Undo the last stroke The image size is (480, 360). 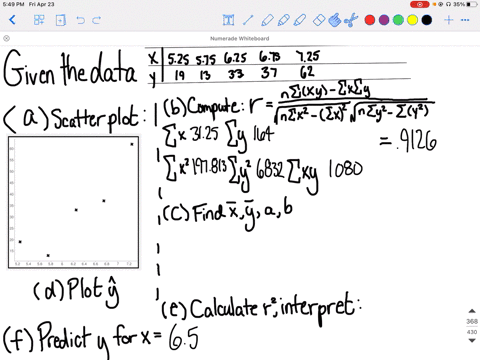(80, 20)
